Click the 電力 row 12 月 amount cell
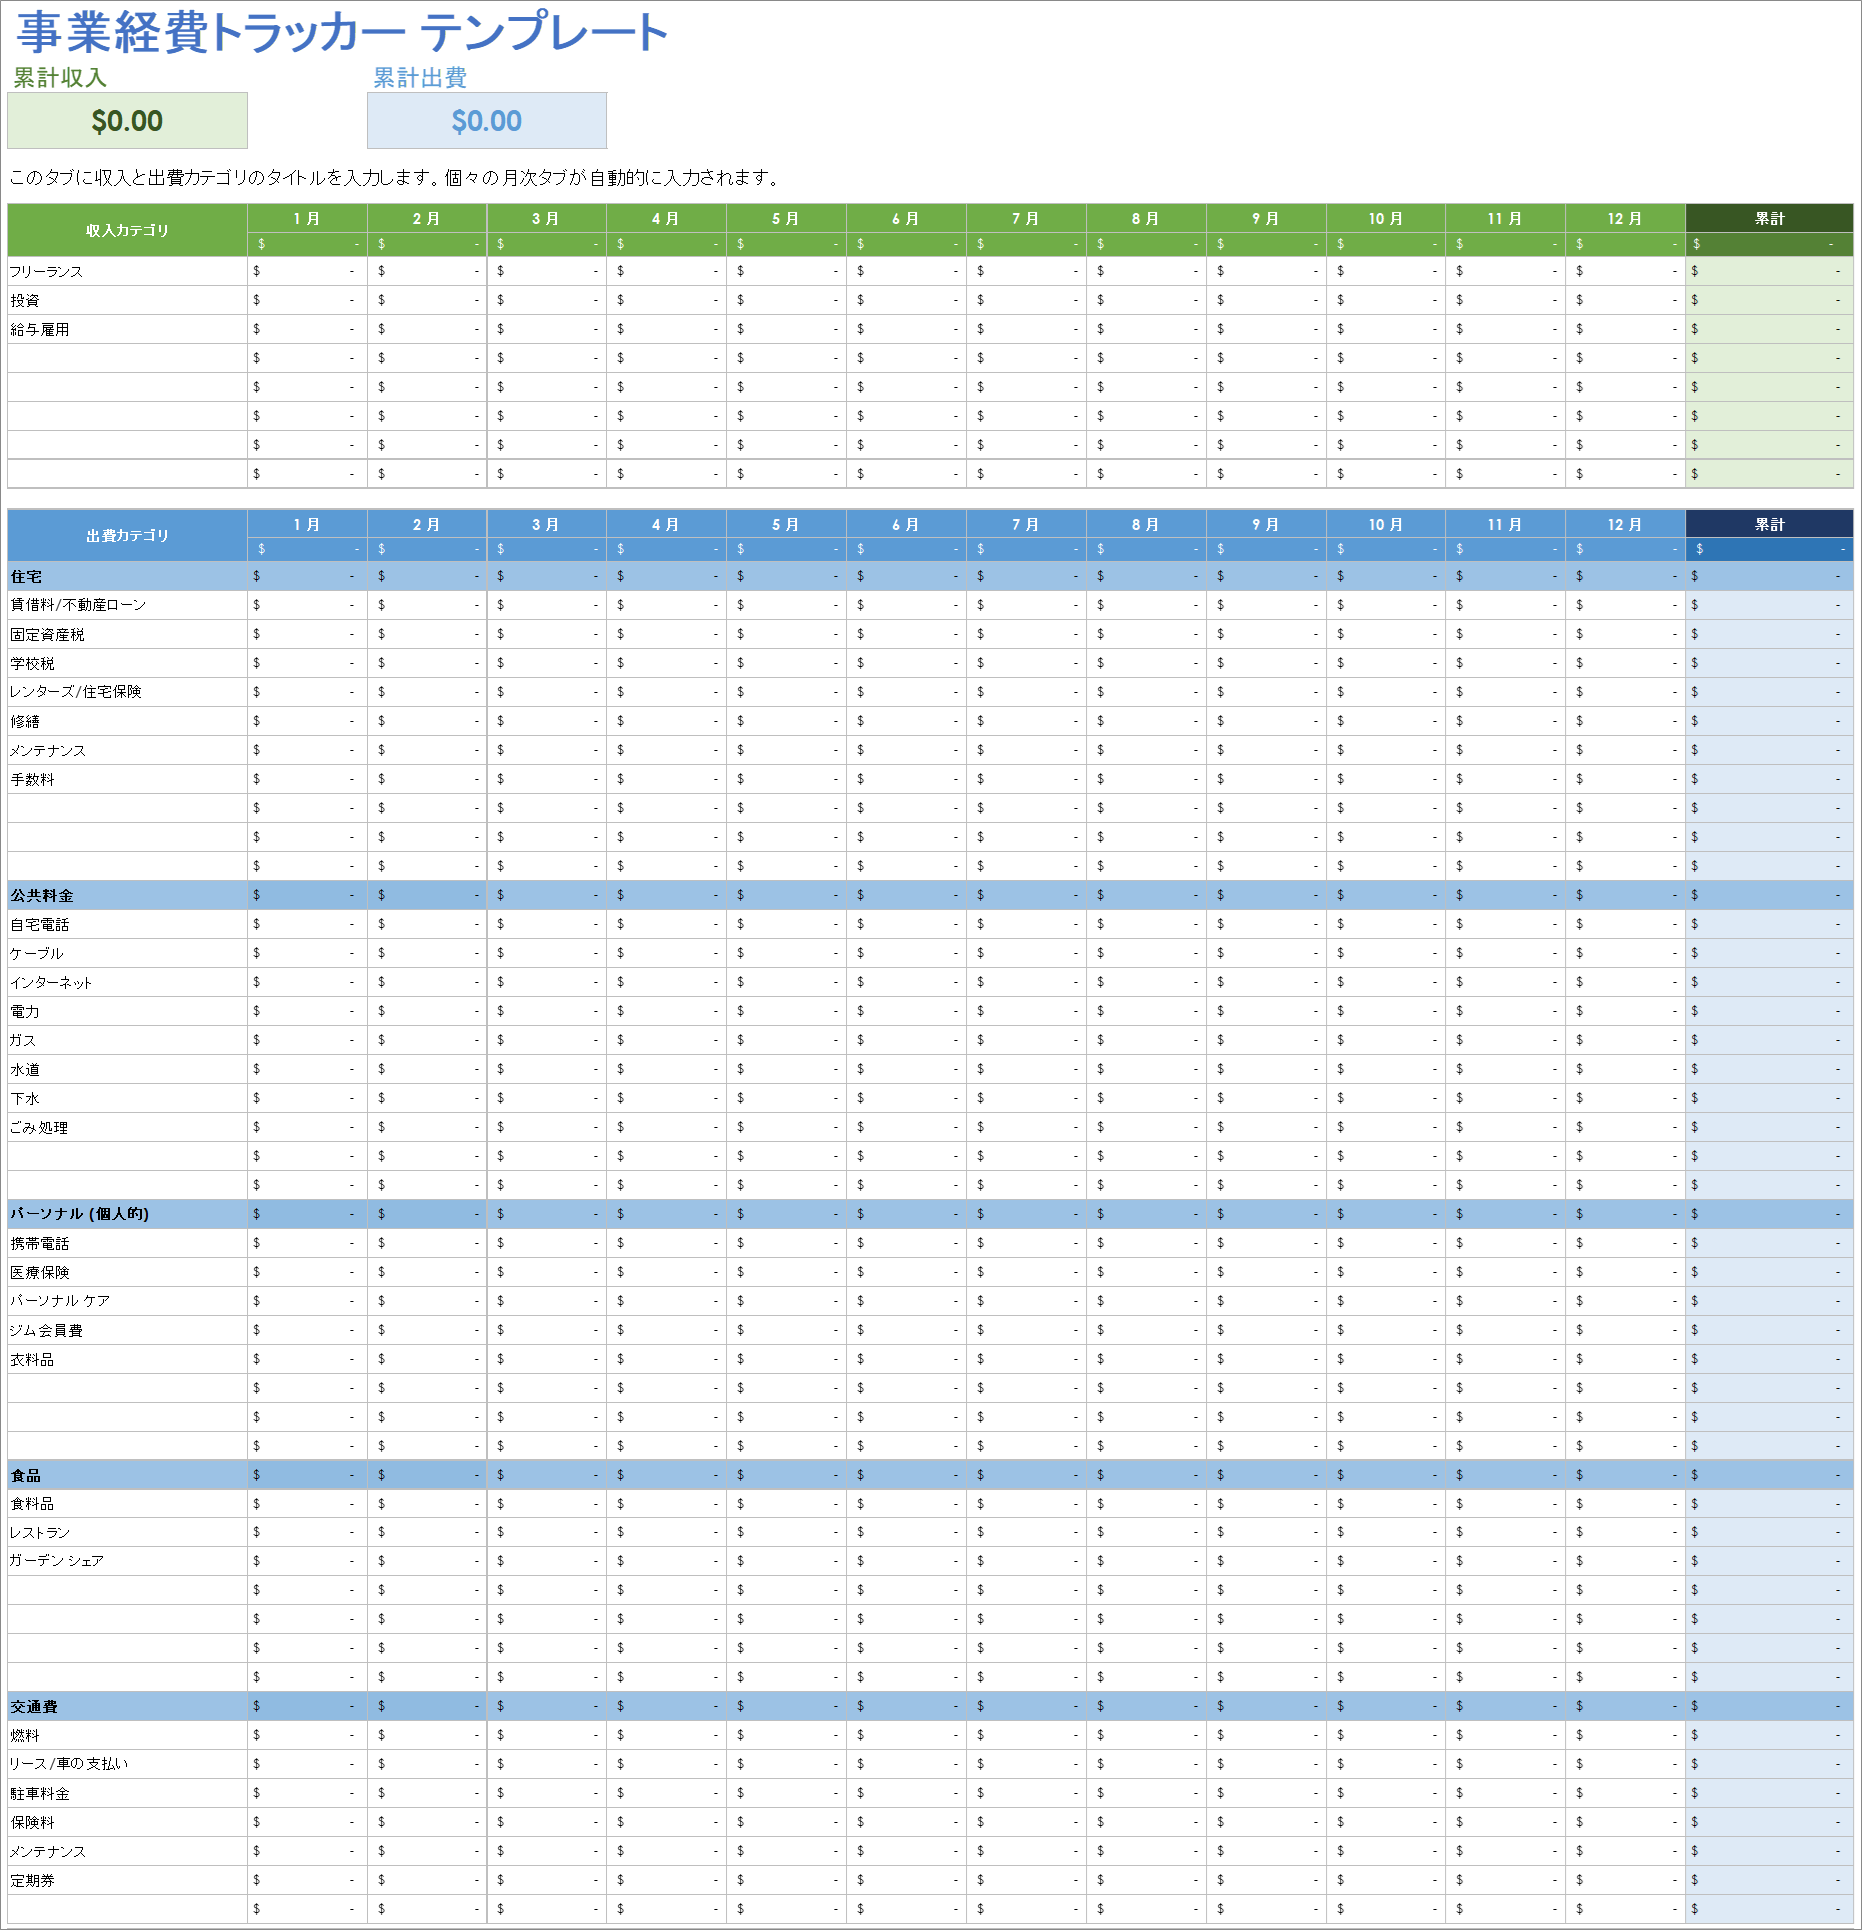 point(1625,1011)
